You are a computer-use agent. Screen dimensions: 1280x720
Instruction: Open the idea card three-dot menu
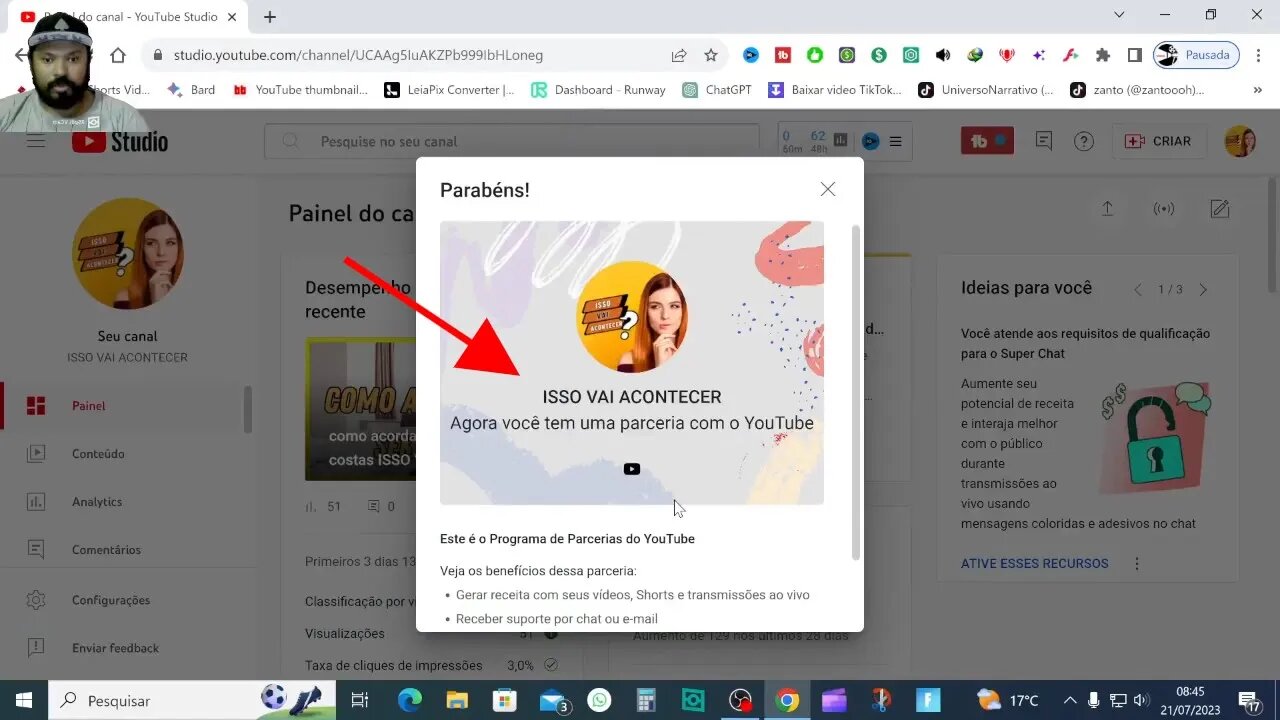pyautogui.click(x=1137, y=564)
